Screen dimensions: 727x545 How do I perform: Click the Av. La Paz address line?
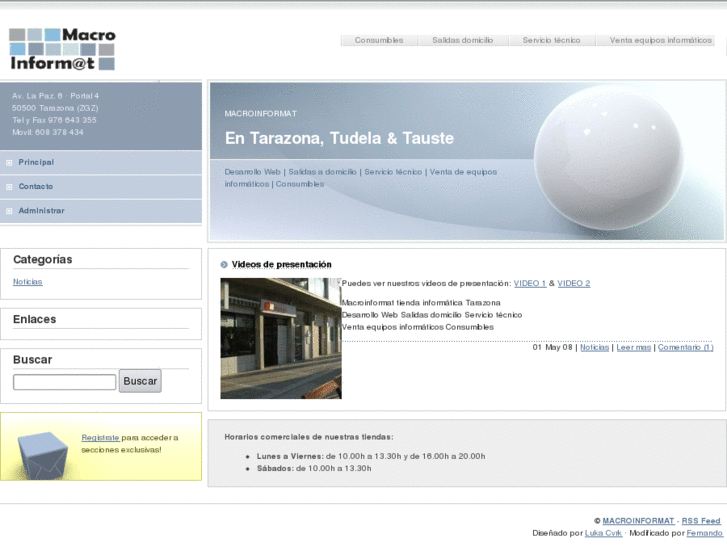(56, 96)
